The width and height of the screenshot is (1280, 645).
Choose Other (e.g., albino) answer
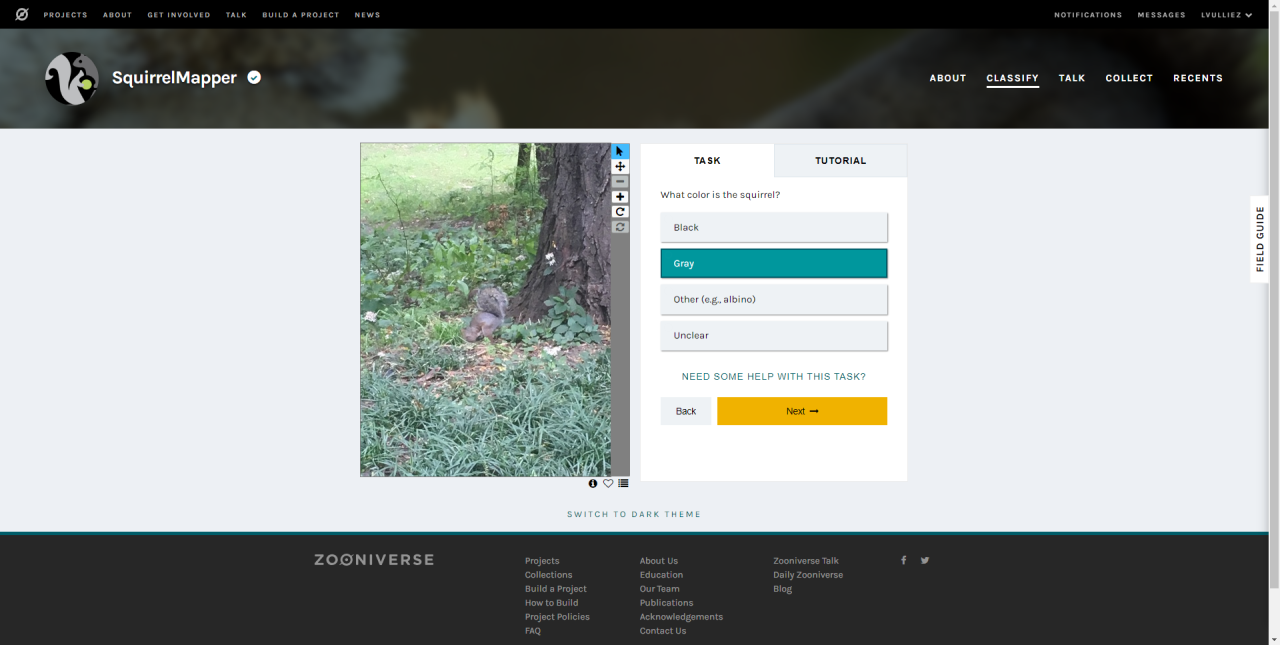(774, 299)
